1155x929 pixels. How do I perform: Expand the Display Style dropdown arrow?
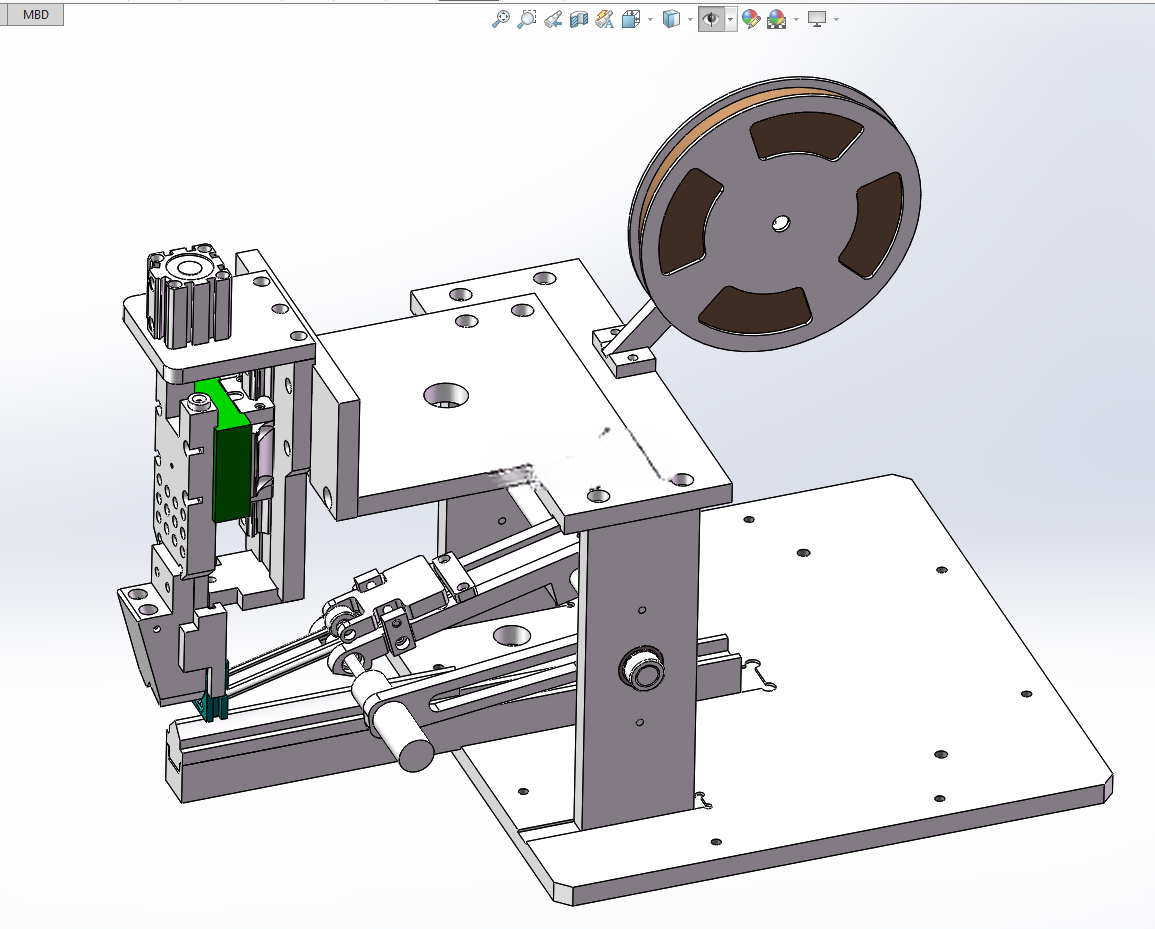[x=690, y=19]
